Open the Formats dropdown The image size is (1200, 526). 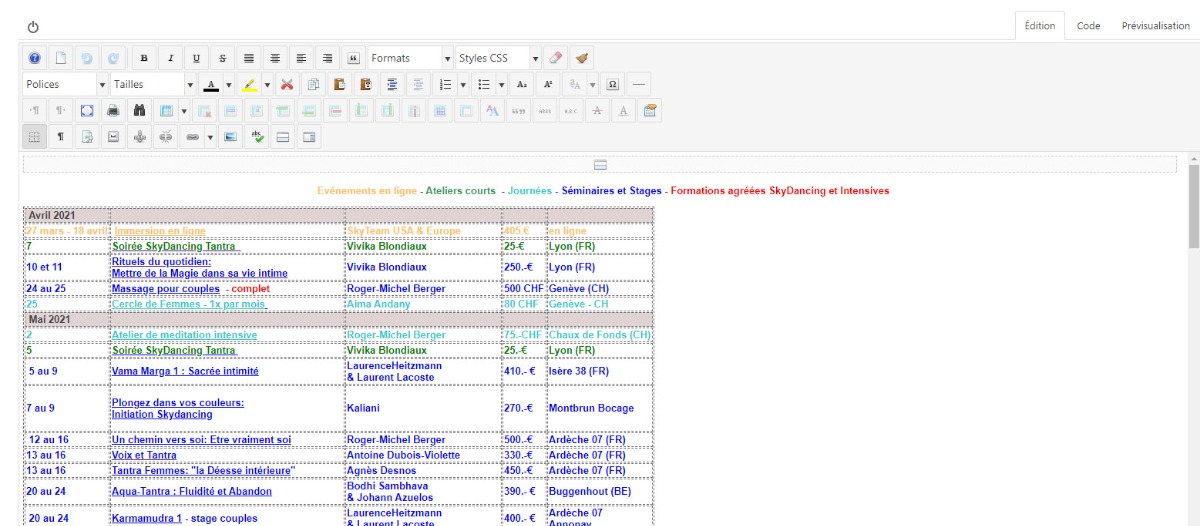point(410,58)
